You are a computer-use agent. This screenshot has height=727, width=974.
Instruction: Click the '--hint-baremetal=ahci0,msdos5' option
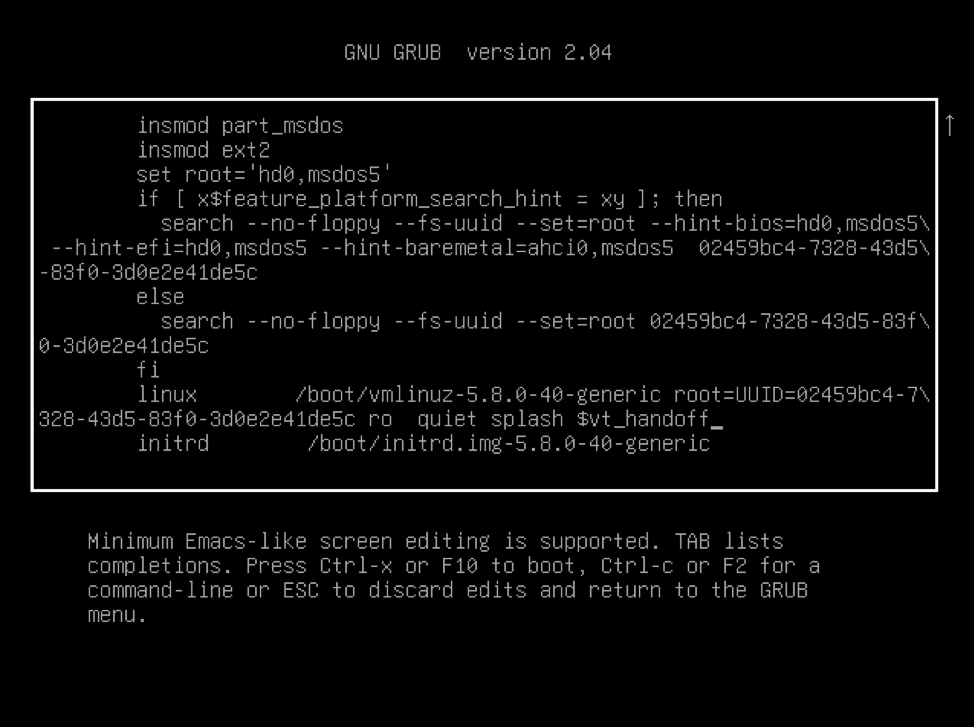click(496, 249)
